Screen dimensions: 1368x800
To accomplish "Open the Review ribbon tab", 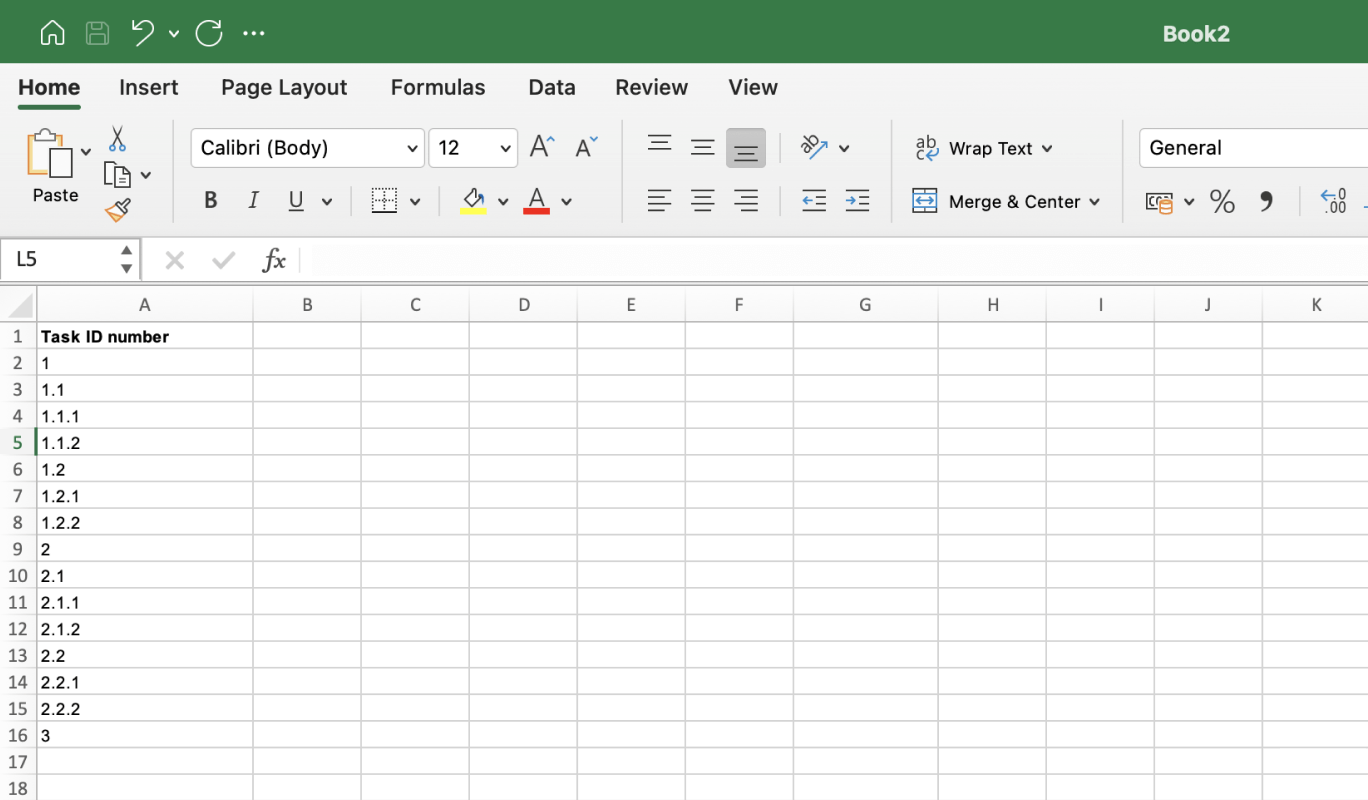I will (x=651, y=88).
